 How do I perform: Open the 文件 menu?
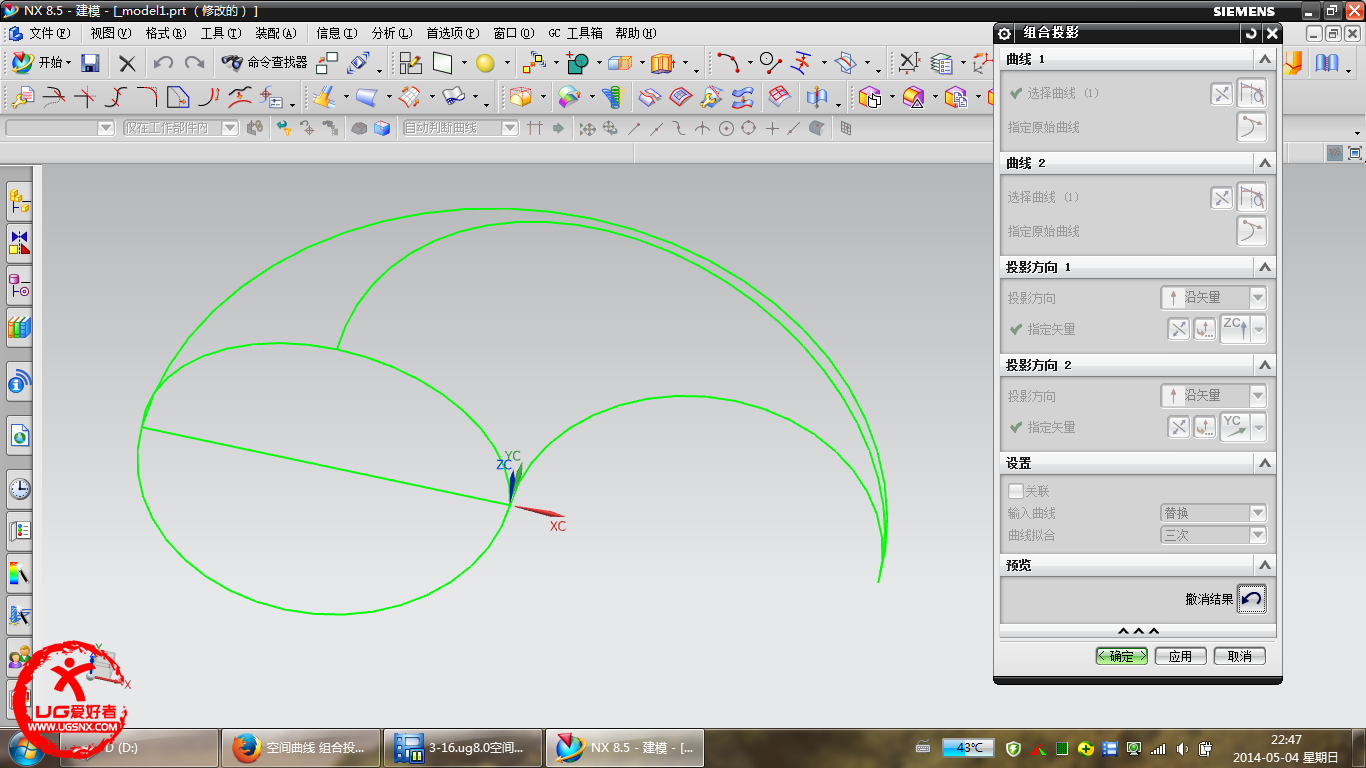point(49,33)
